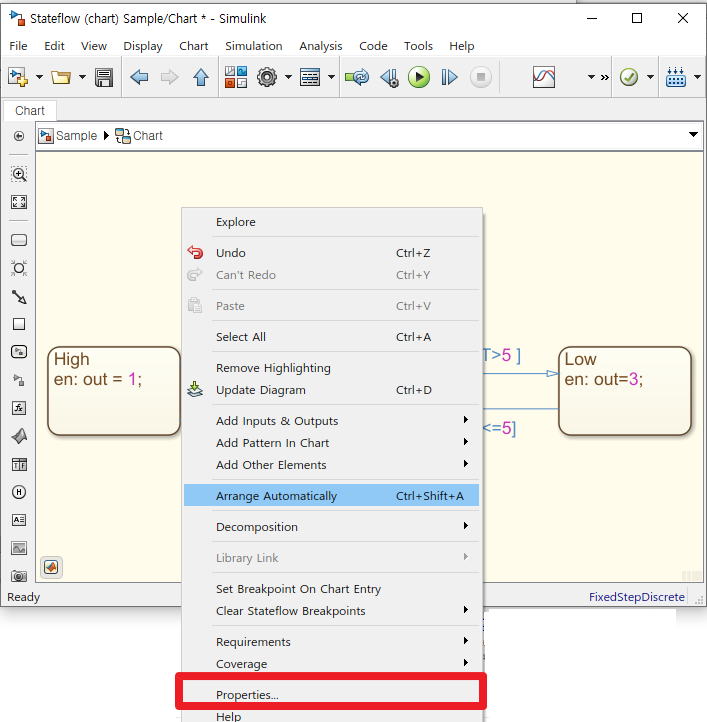This screenshot has width=707, height=722.
Task: Click the Open folder toolbar icon
Action: coord(61,77)
